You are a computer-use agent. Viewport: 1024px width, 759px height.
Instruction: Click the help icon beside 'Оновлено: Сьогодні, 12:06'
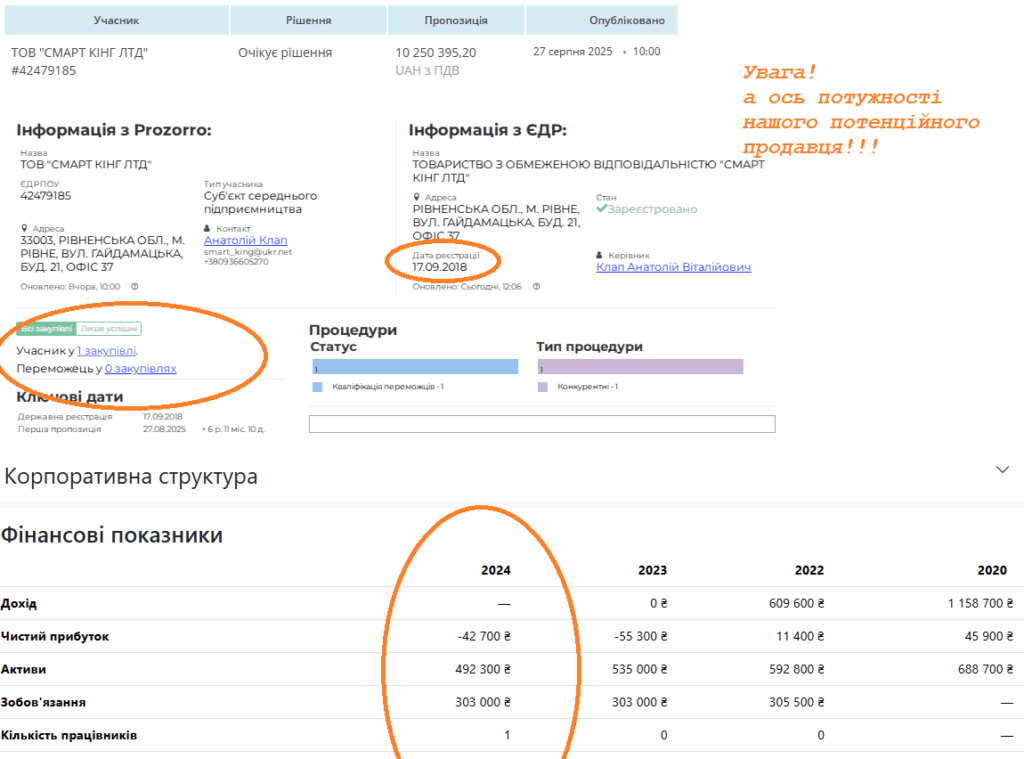tap(537, 286)
